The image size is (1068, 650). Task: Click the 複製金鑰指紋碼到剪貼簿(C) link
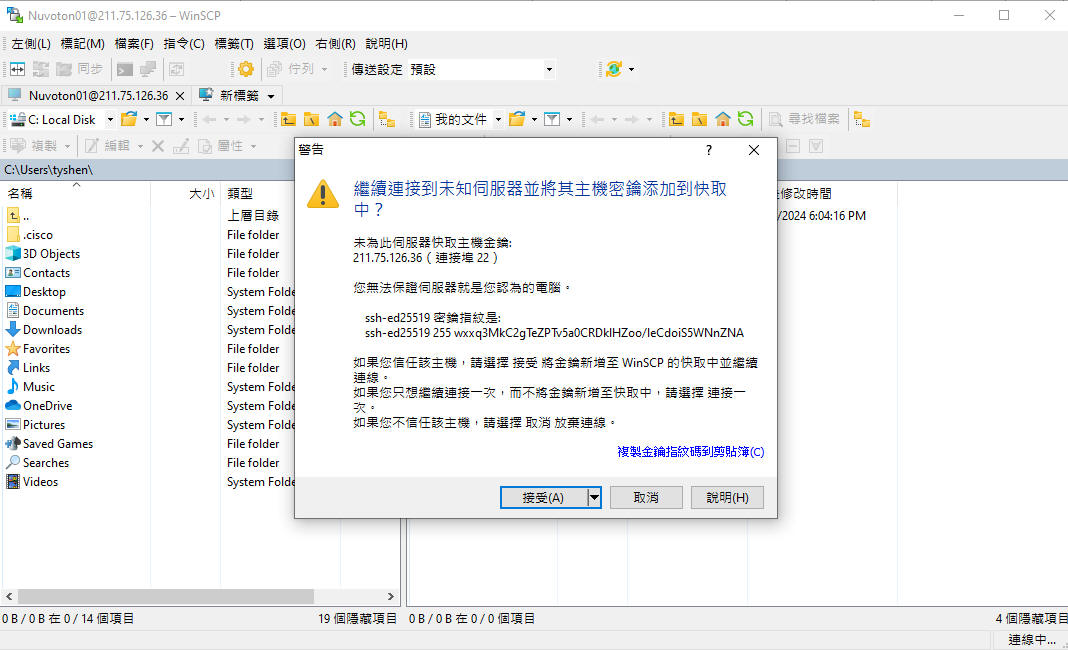(690, 452)
